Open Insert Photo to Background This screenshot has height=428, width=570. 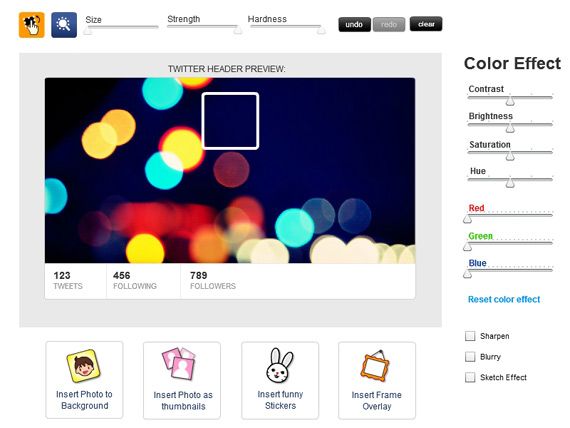(x=84, y=380)
